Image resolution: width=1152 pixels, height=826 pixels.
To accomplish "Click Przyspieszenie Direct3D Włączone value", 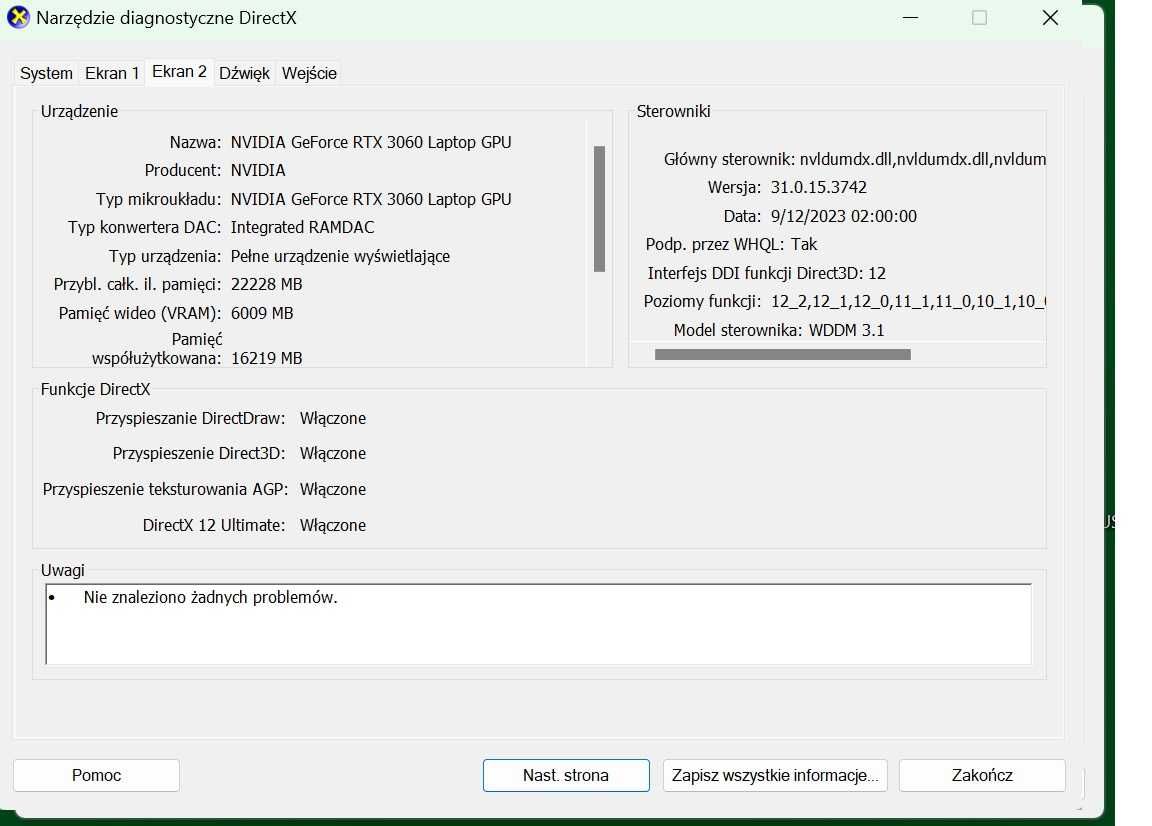I will coord(333,453).
